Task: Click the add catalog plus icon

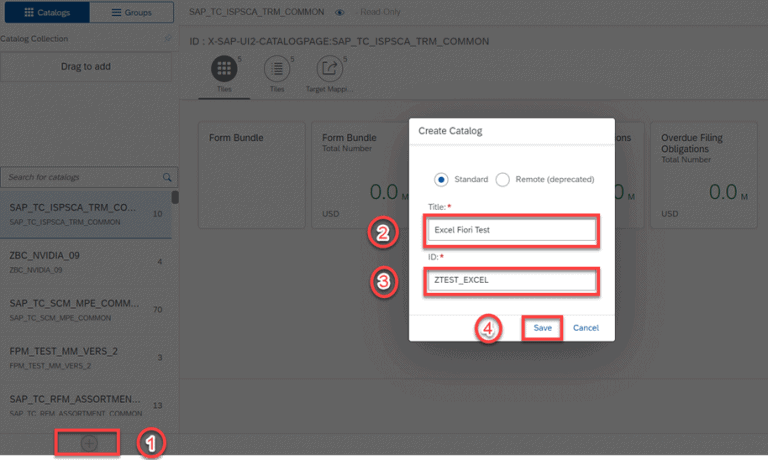Action: tap(88, 442)
